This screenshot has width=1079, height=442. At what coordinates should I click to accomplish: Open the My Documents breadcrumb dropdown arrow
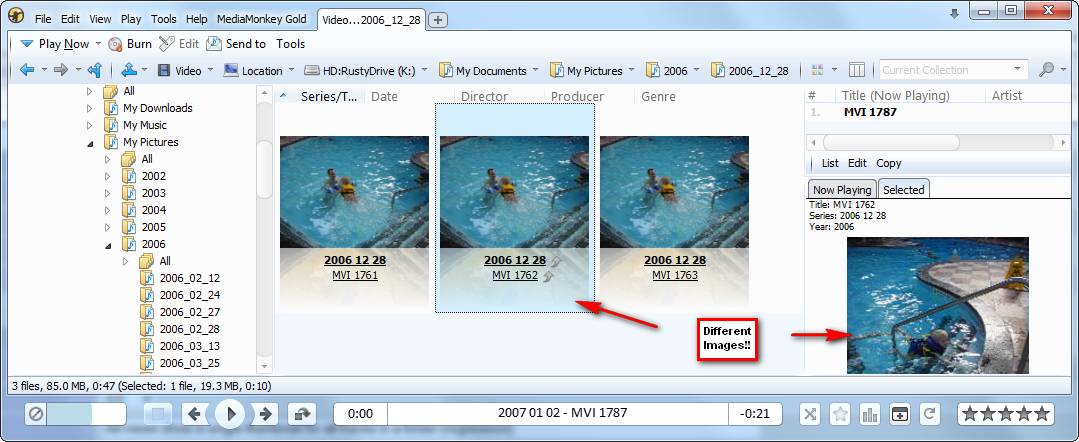[x=535, y=70]
